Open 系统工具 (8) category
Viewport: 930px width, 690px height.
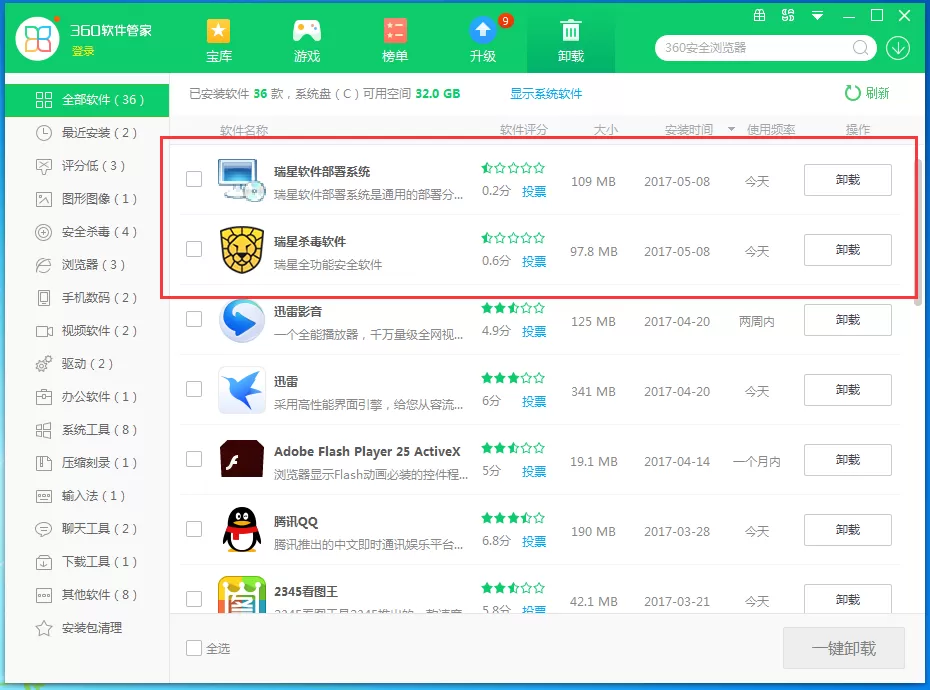87,430
